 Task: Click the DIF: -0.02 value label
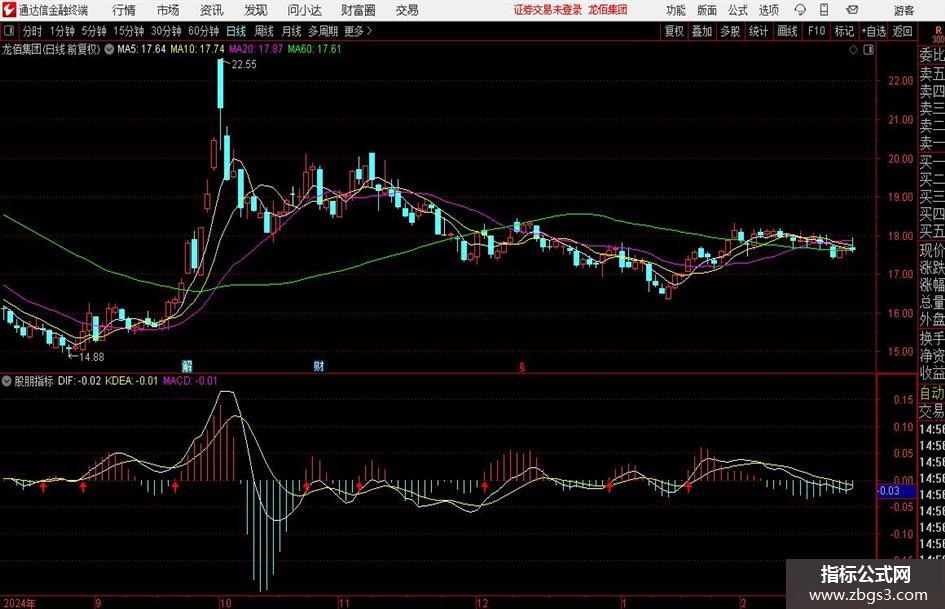tap(80, 380)
